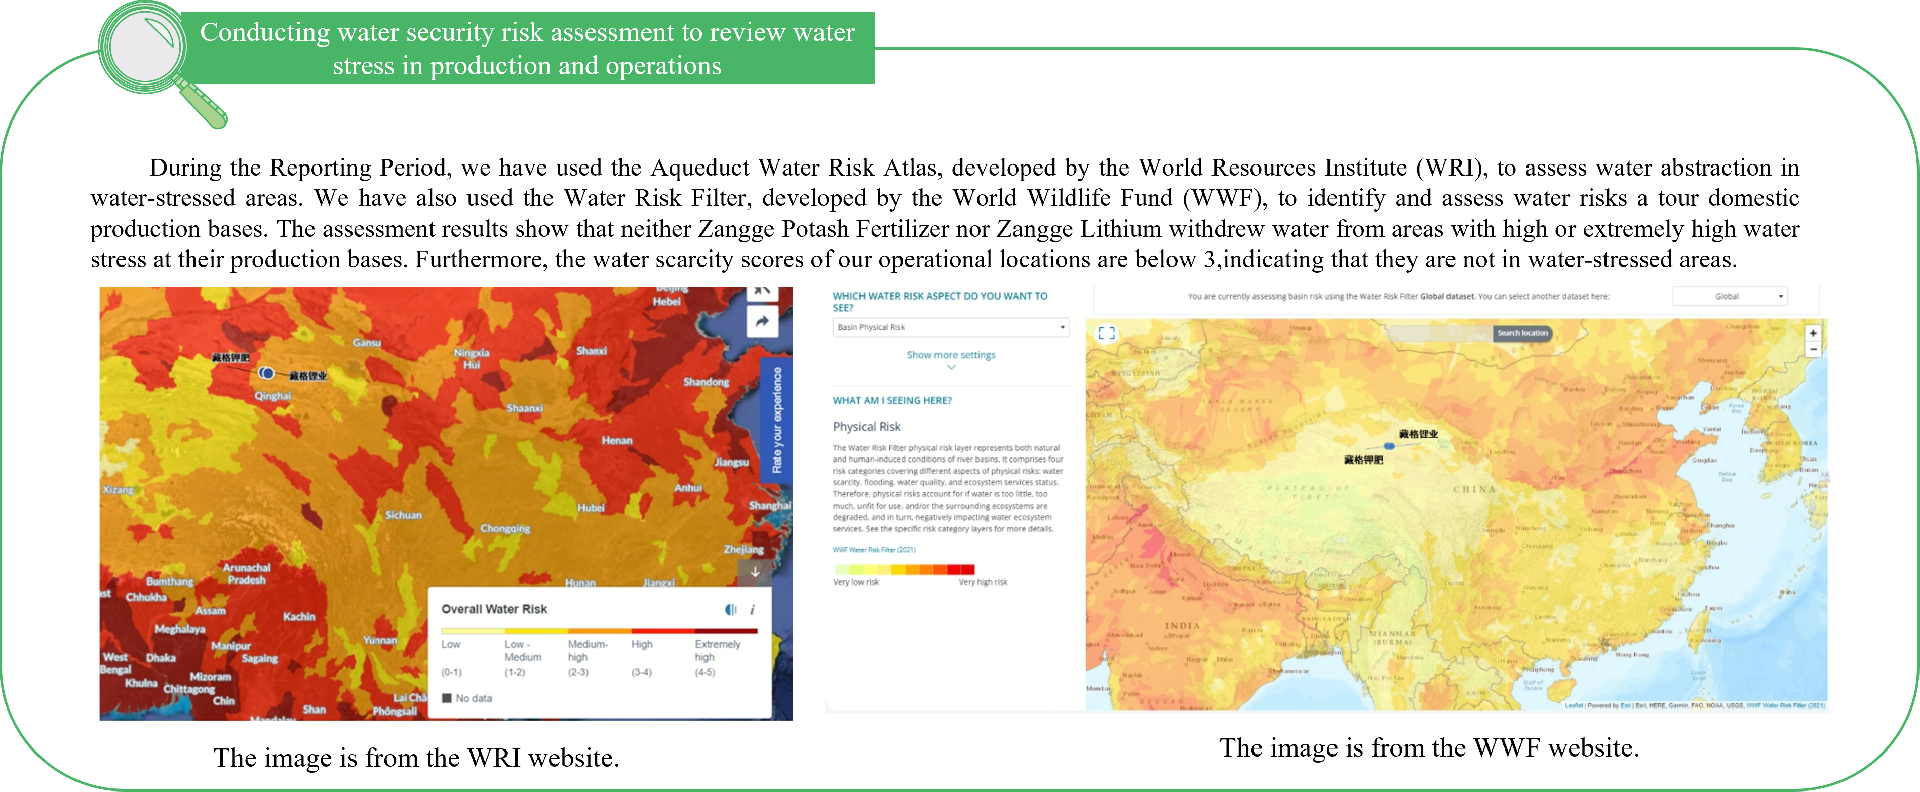Viewport: 1920px width, 792px height.
Task: Click the WWF website image caption
Action: point(1429,748)
